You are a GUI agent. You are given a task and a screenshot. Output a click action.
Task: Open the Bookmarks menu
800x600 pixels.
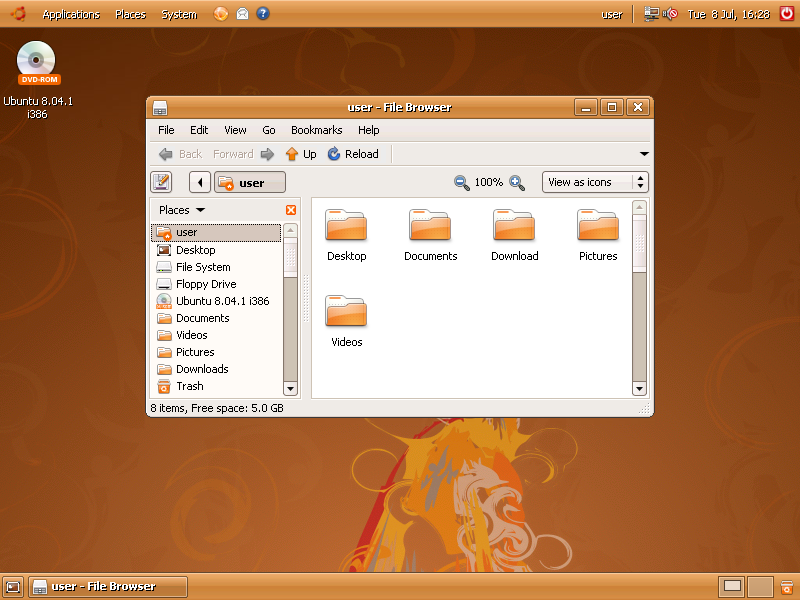pos(316,130)
